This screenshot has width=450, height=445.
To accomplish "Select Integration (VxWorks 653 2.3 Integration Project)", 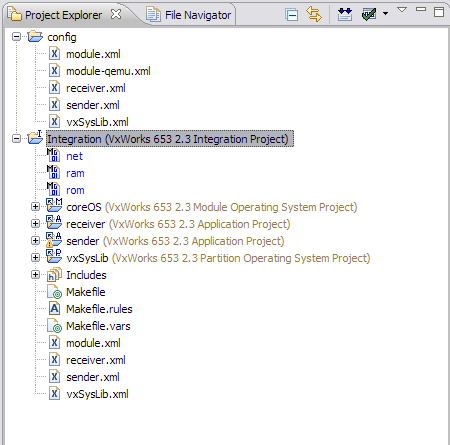I will (169, 139).
